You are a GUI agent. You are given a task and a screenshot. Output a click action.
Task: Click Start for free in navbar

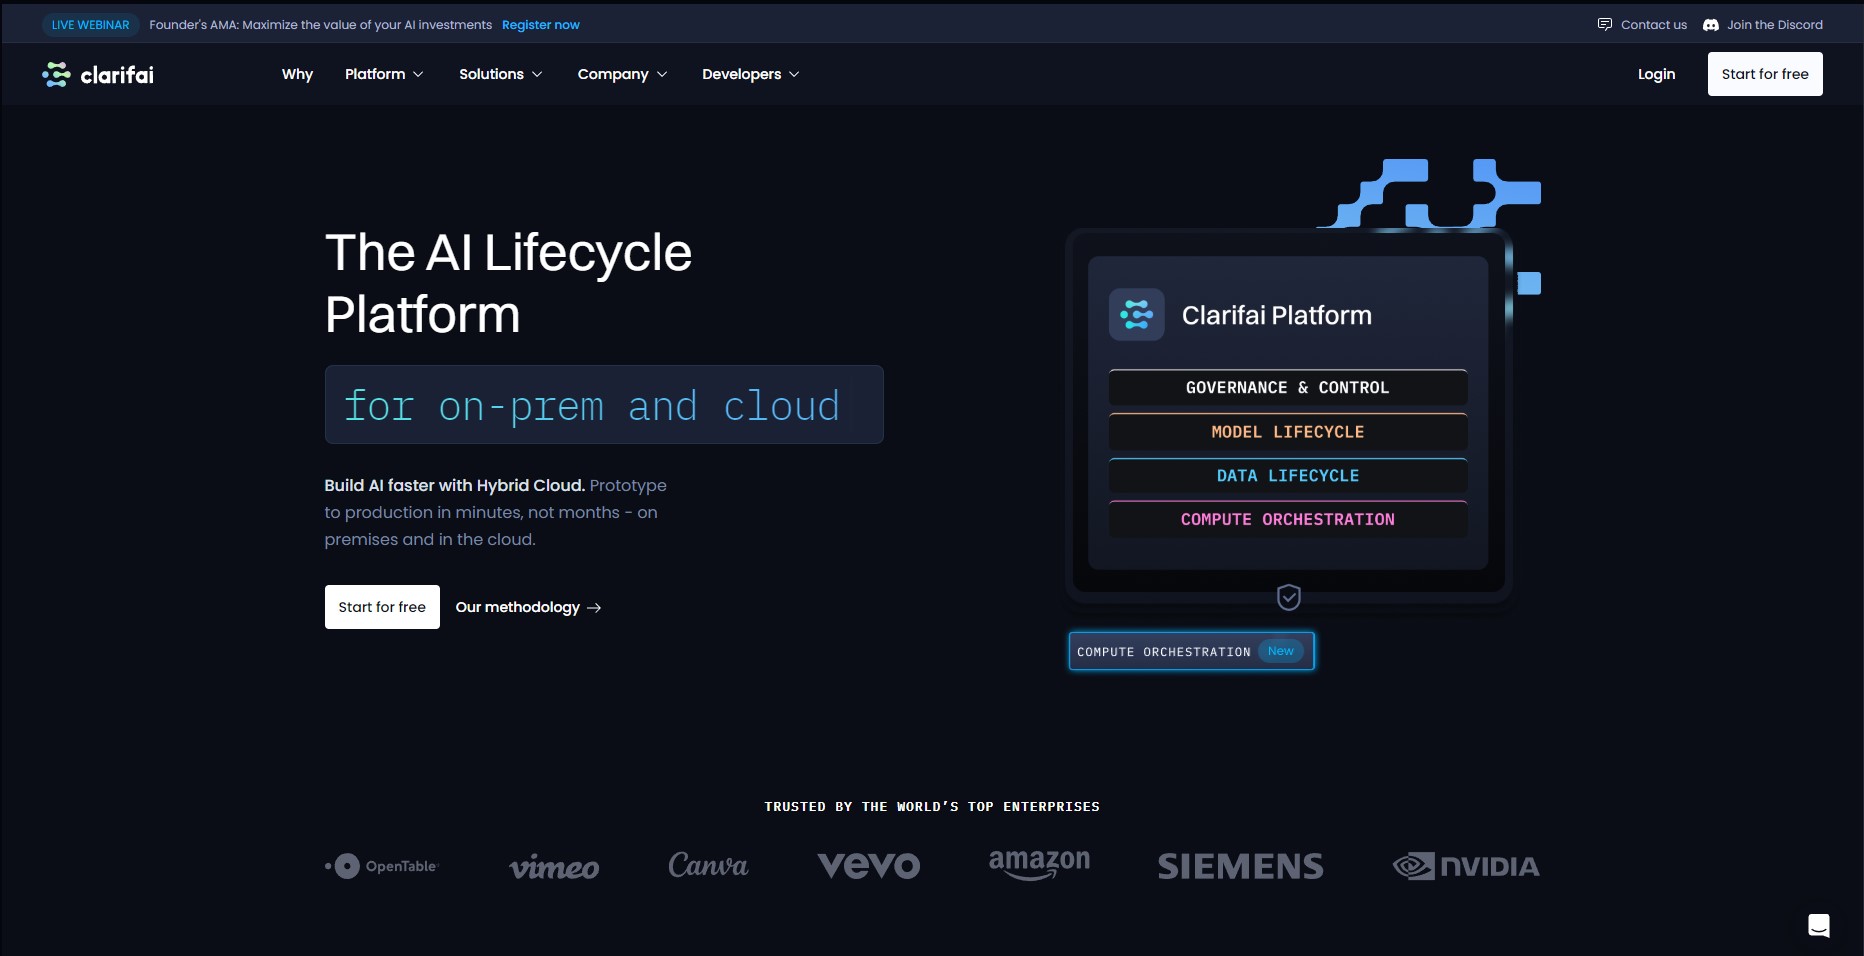point(1765,74)
